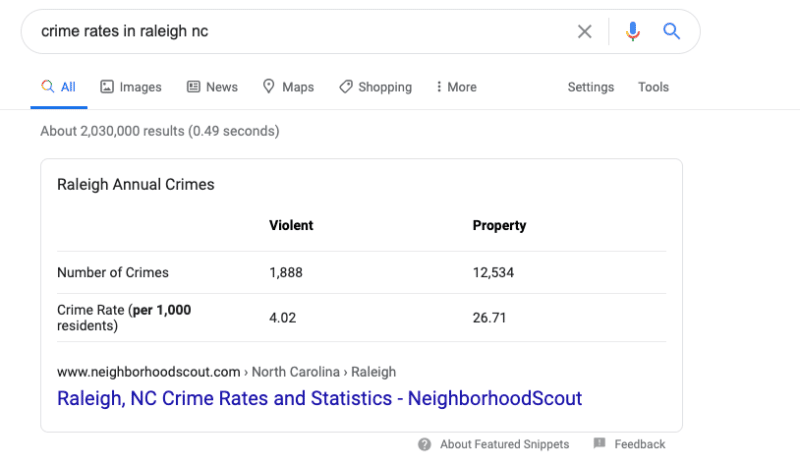Click the Shopping tab tag icon
The height and width of the screenshot is (466, 800).
[346, 87]
